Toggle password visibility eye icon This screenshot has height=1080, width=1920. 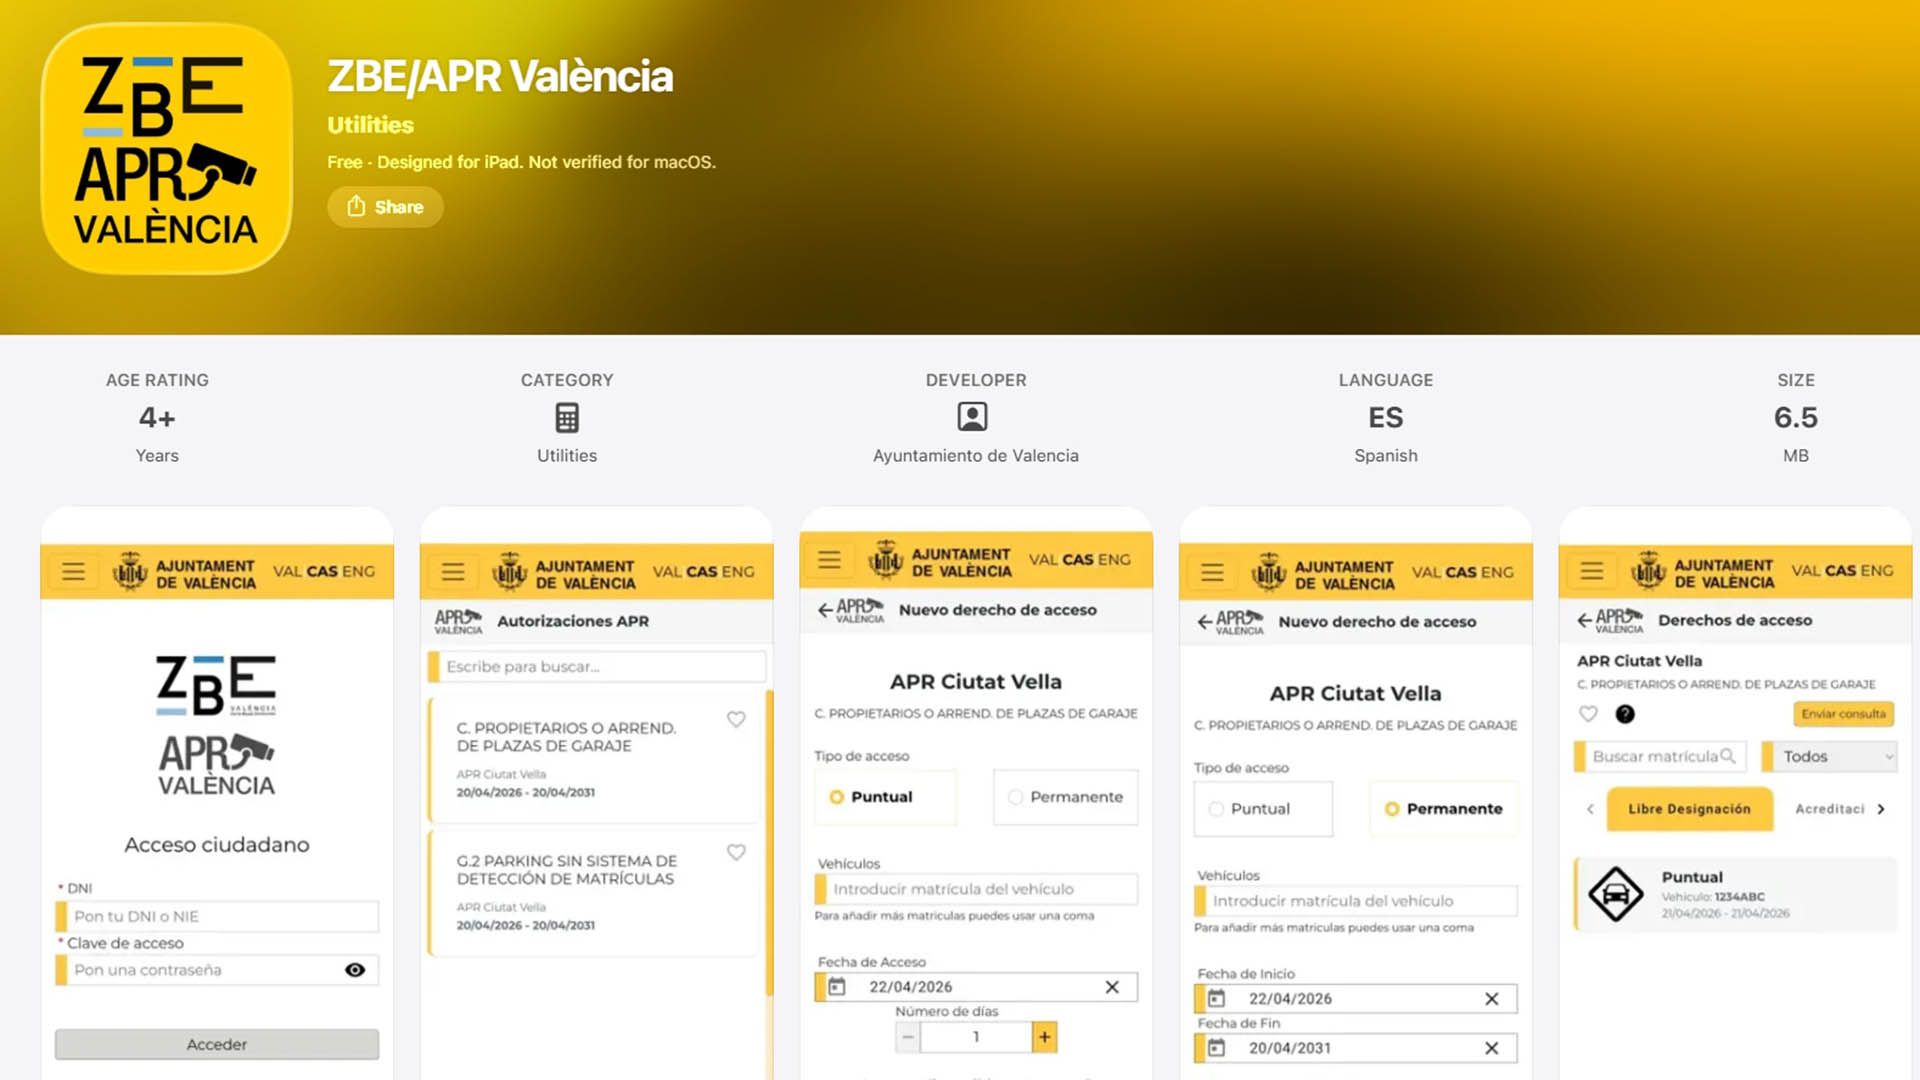pyautogui.click(x=355, y=970)
